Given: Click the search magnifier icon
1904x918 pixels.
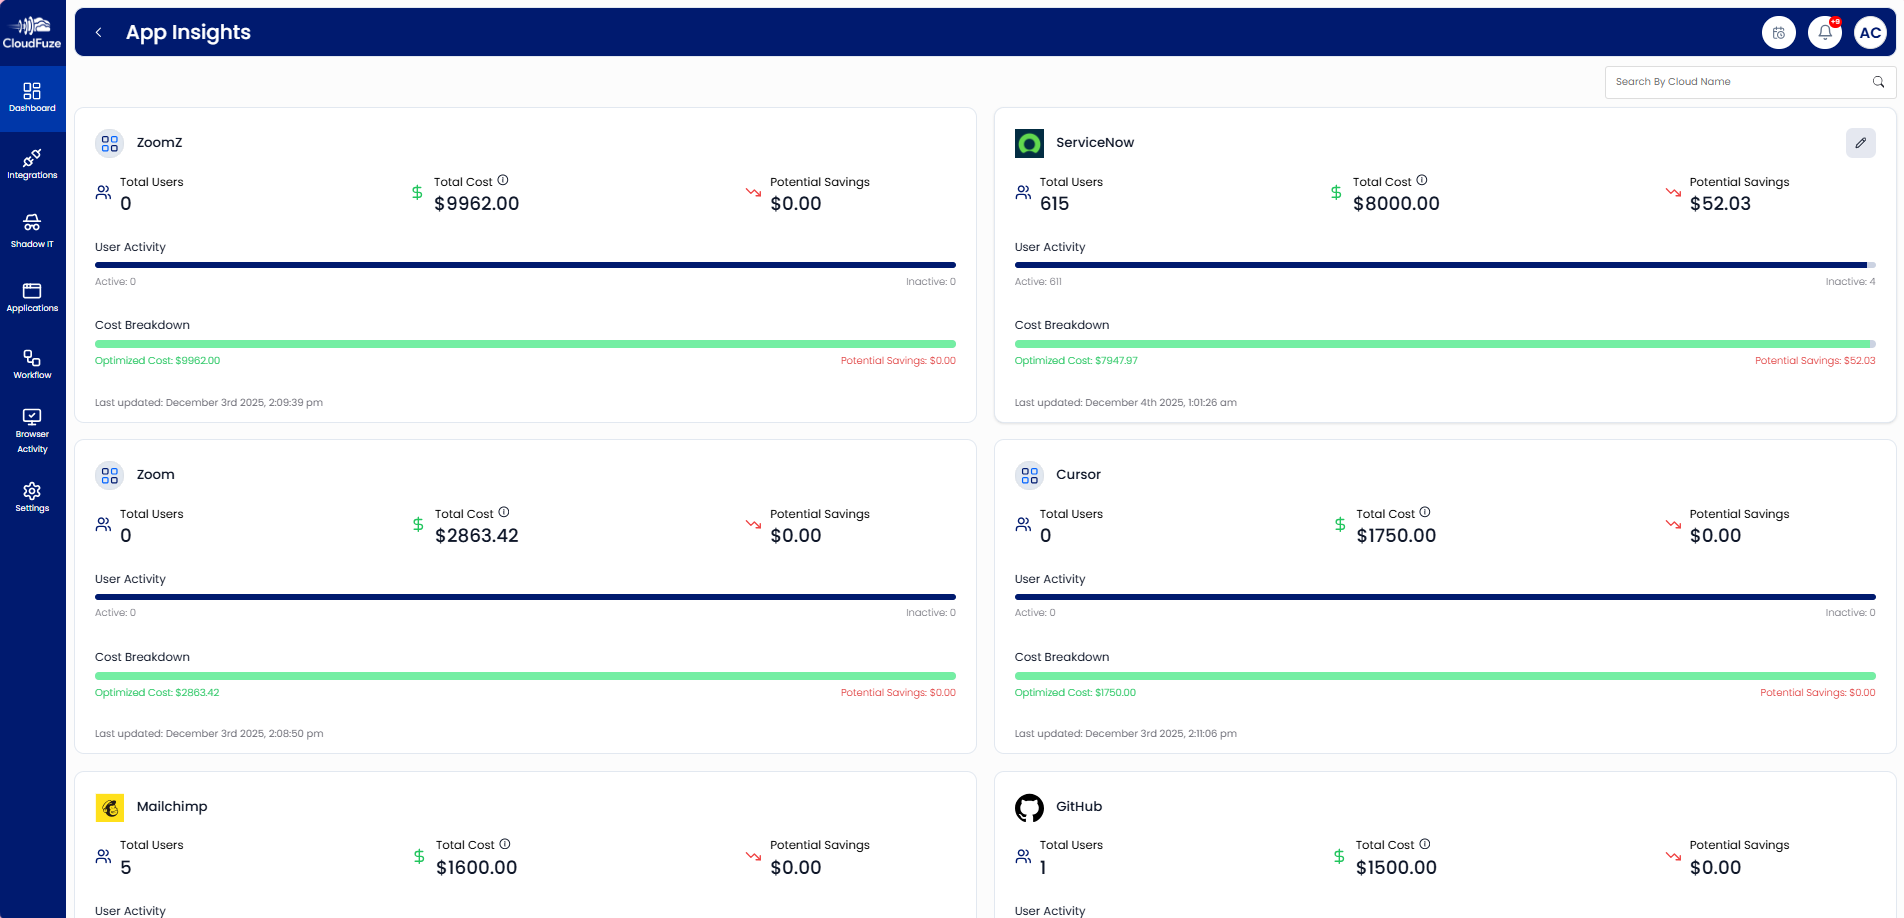Looking at the screenshot, I should click(x=1879, y=81).
